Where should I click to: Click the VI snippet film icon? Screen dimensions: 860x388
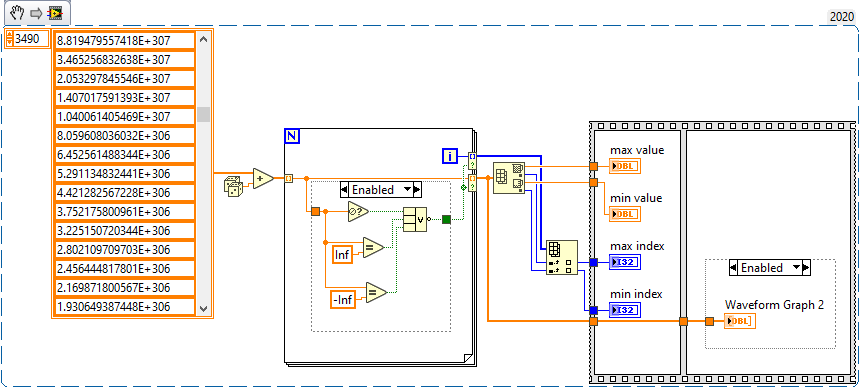[54, 13]
